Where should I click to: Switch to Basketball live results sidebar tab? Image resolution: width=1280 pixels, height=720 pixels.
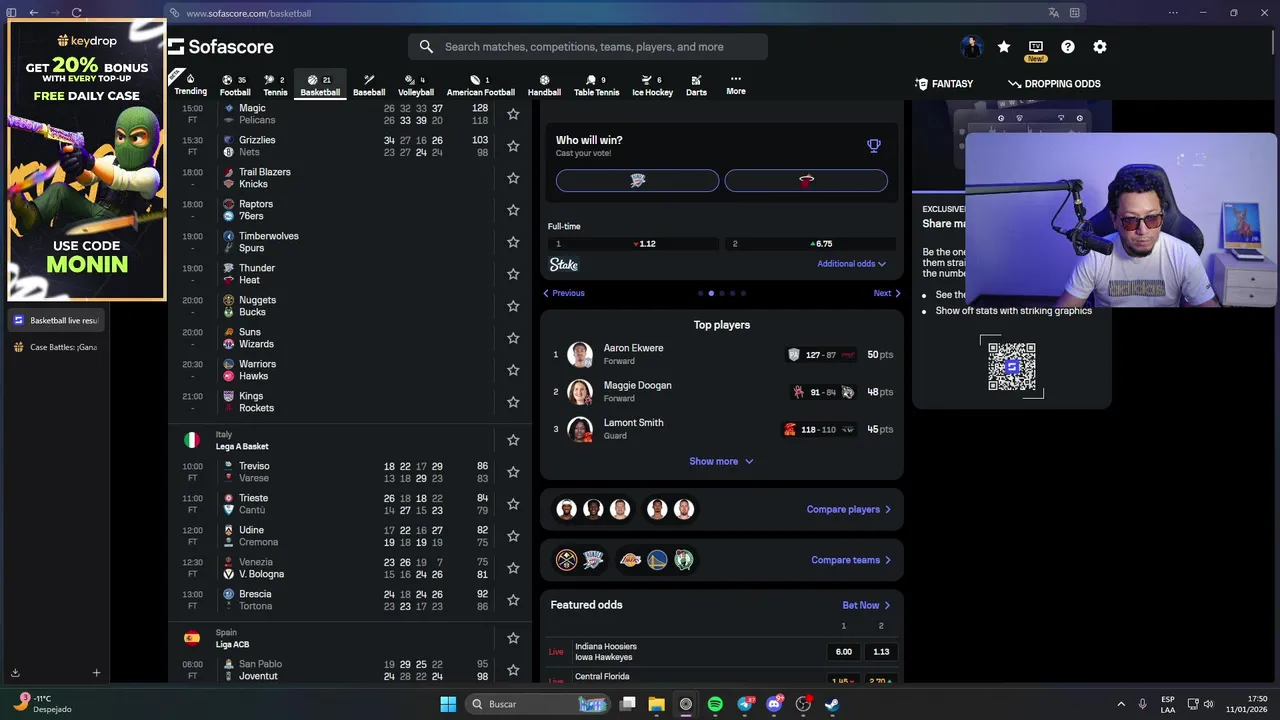coord(56,321)
